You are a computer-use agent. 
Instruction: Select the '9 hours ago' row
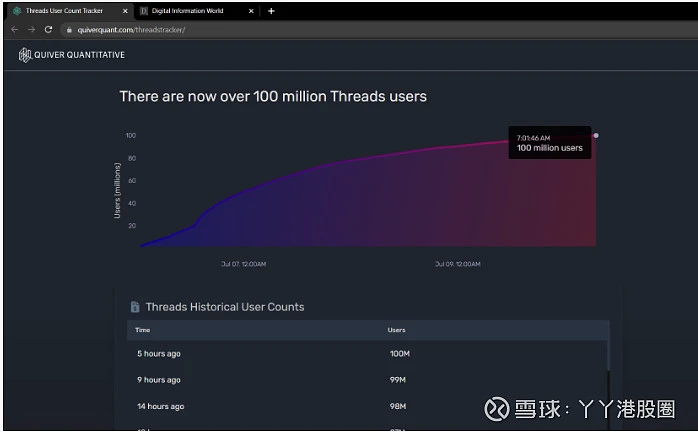pos(367,380)
